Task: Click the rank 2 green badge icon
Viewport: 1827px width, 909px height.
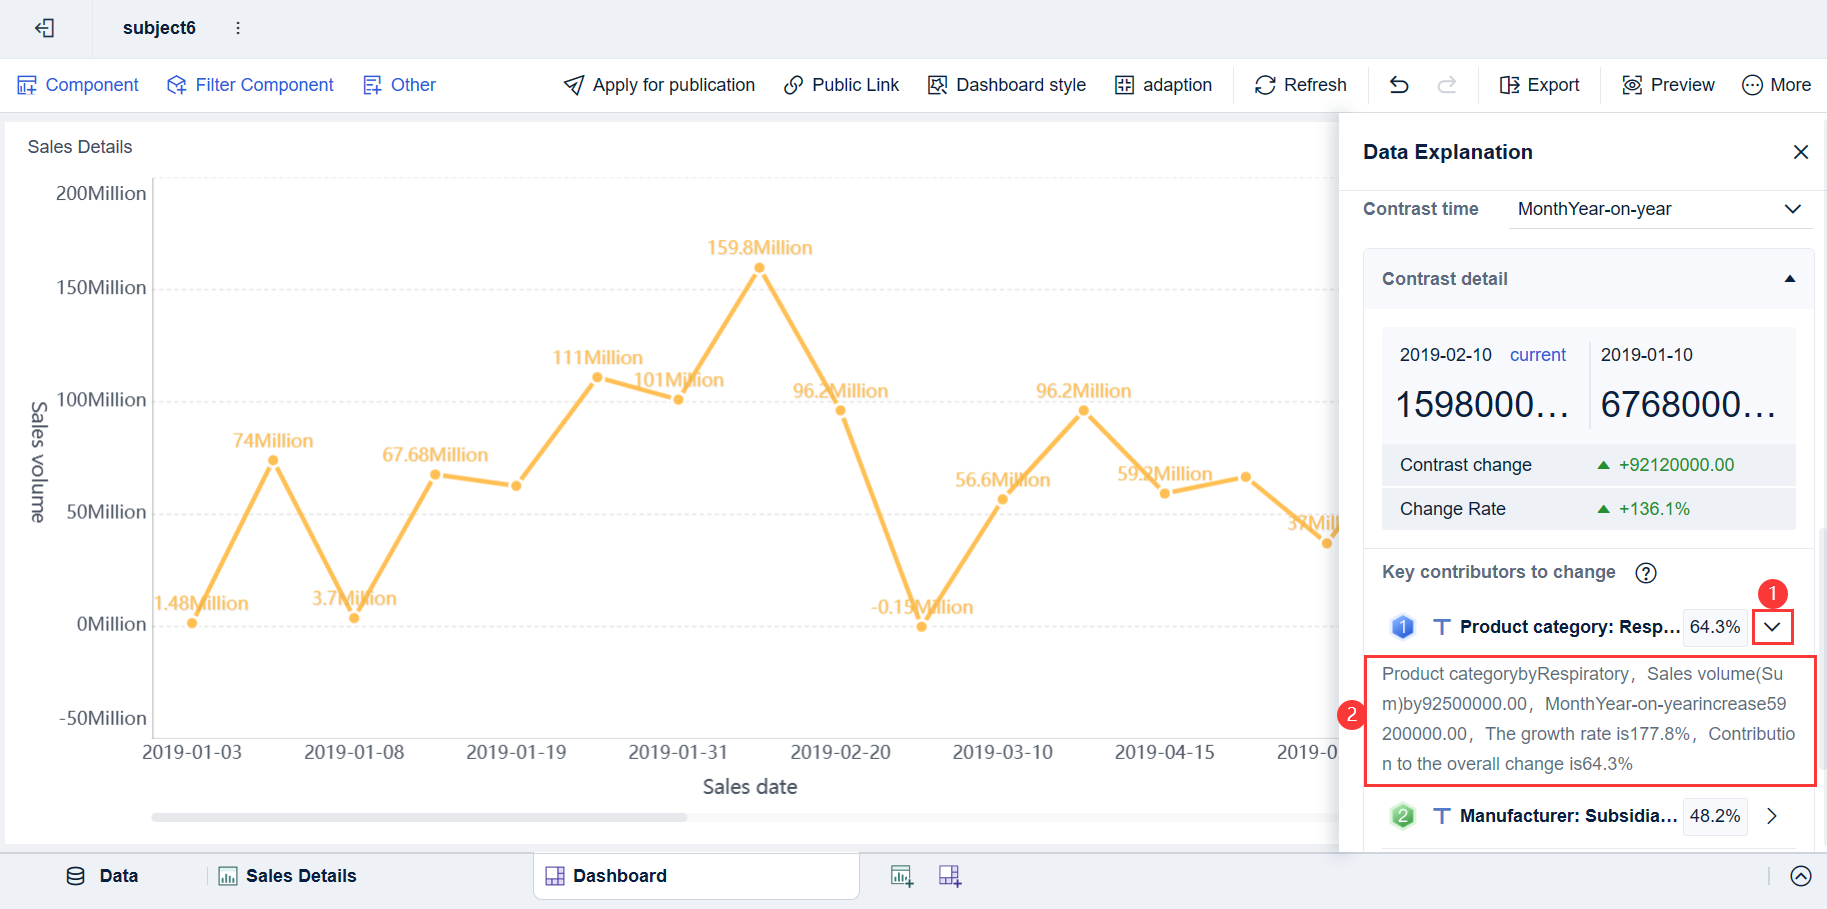Action: pos(1403,816)
